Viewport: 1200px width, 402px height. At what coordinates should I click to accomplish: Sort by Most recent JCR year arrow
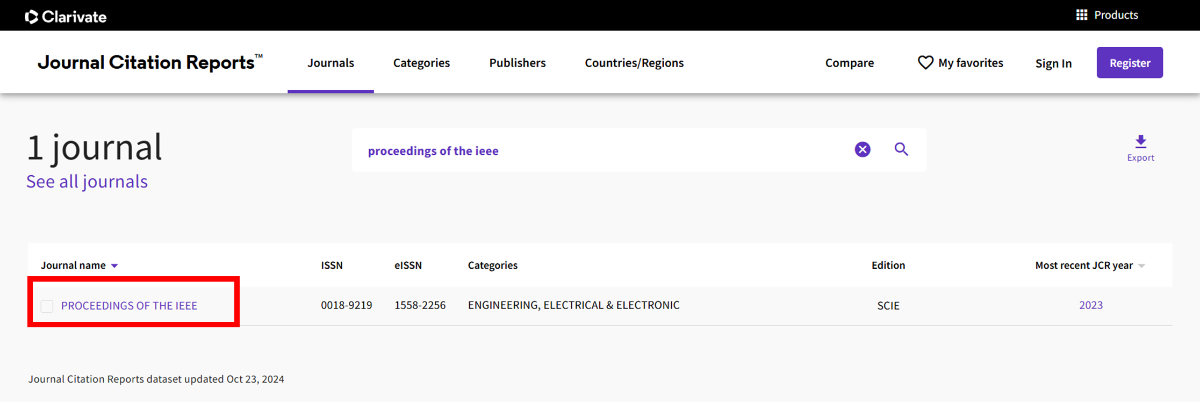1142,266
